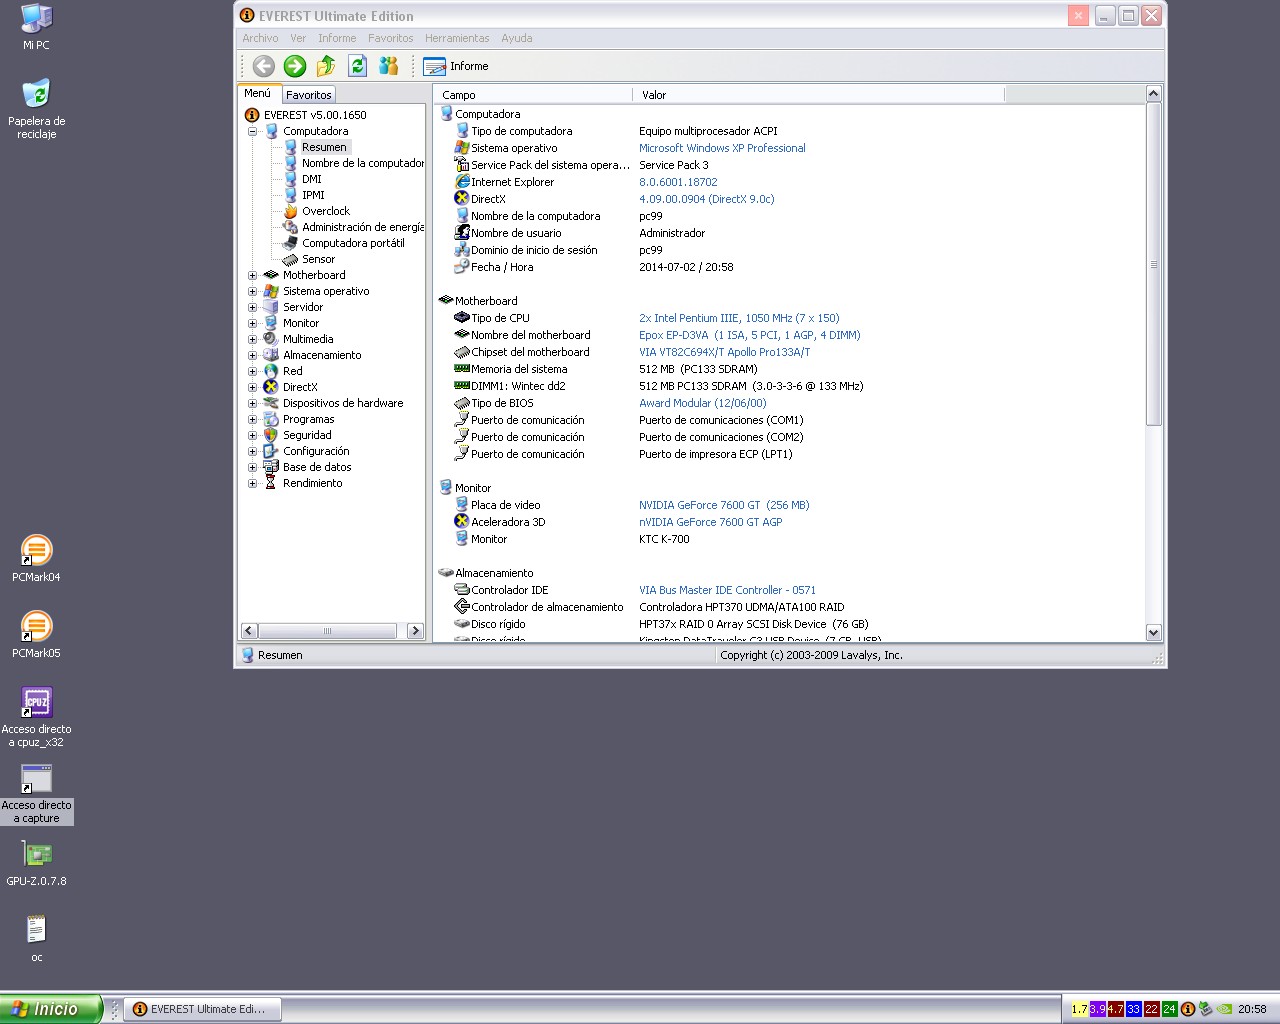Open GPU-Z.0.7.8 desktop icon

[x=36, y=863]
